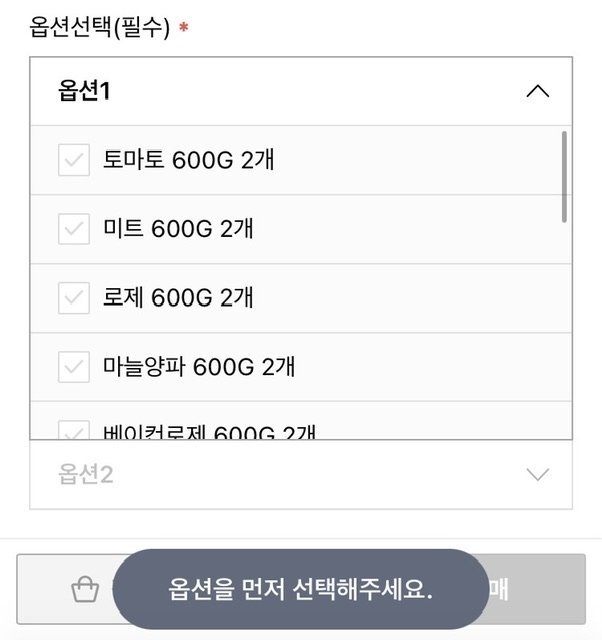
Task: Check the 토마토 600G 2개 checkbox
Action: click(x=74, y=160)
